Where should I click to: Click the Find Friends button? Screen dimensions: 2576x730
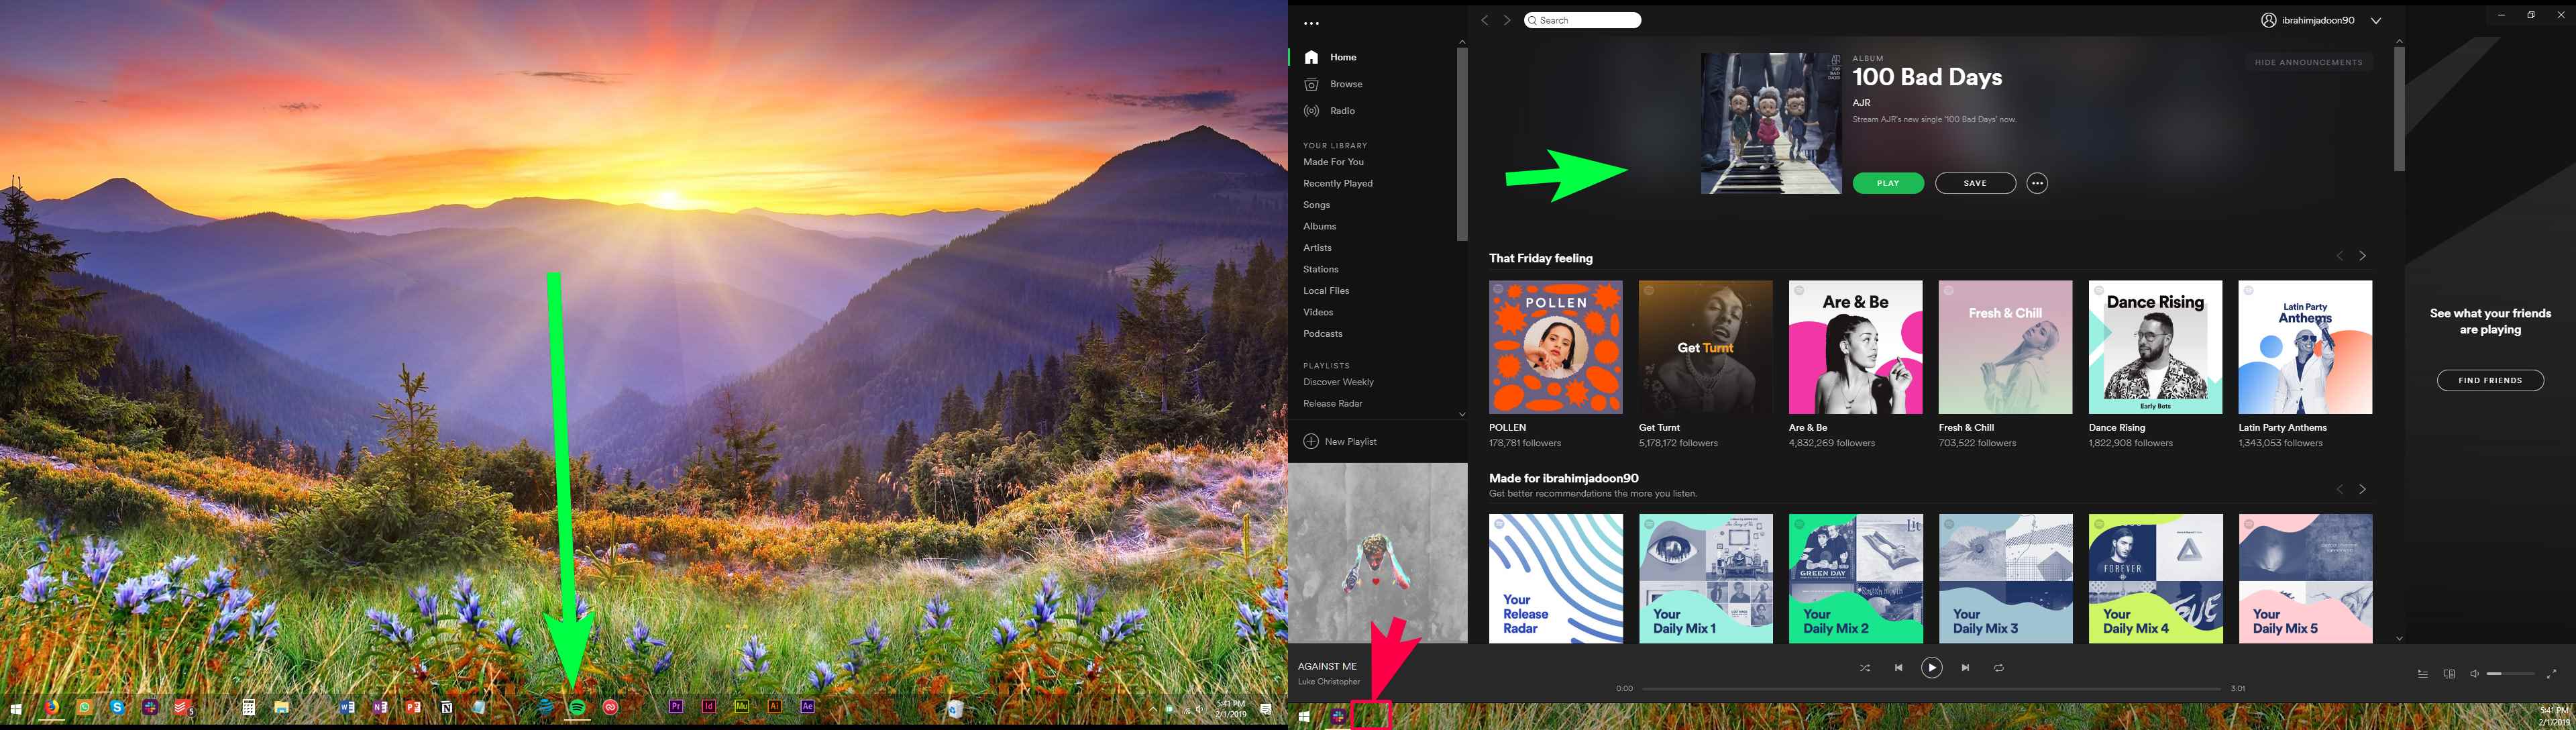click(x=2490, y=380)
